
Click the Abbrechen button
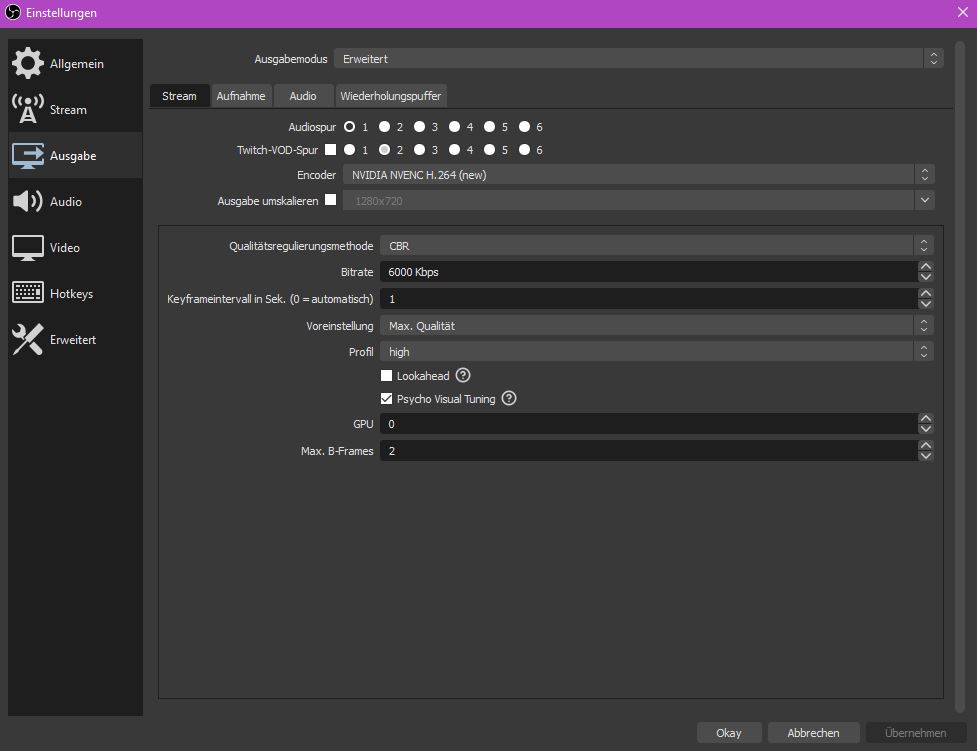click(x=813, y=733)
